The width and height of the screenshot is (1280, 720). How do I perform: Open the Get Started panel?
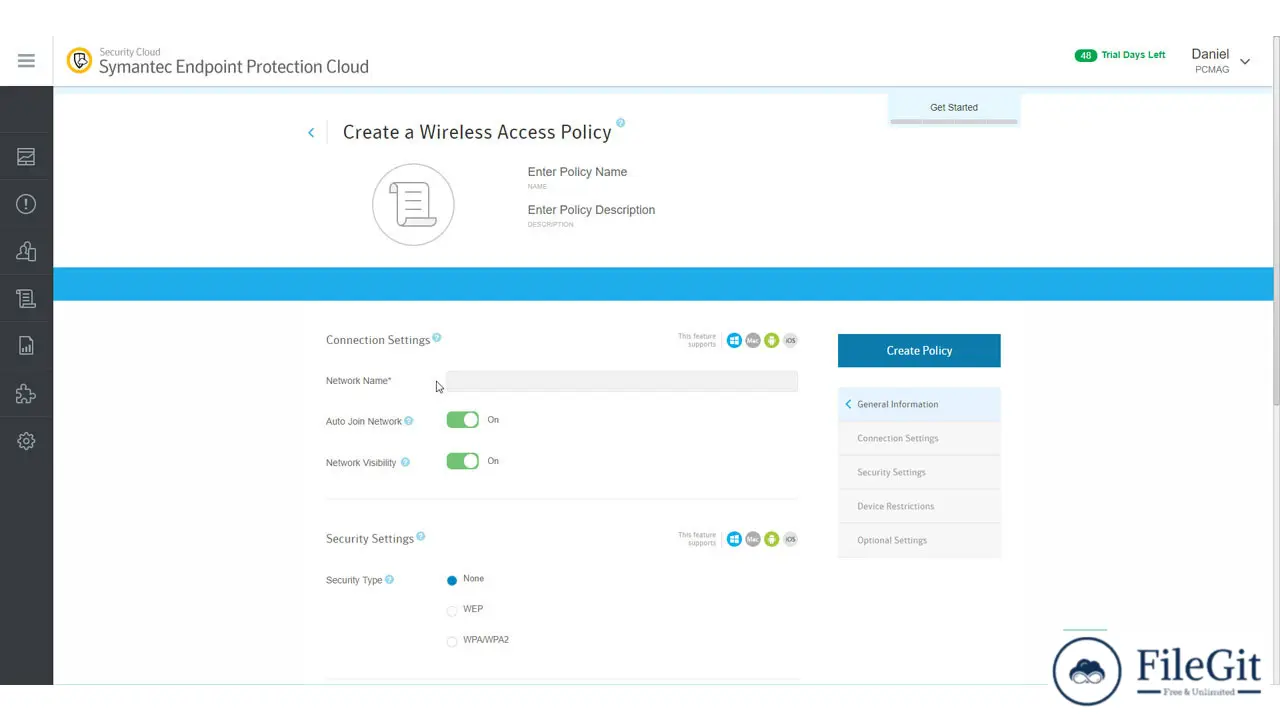click(954, 107)
